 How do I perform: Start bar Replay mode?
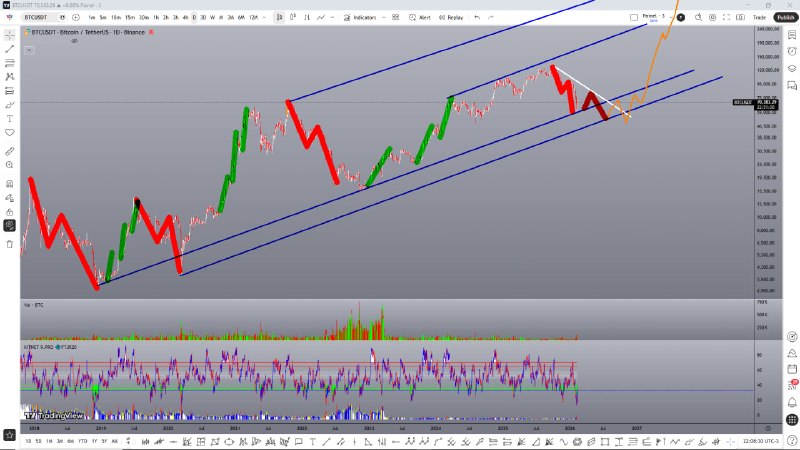452,17
